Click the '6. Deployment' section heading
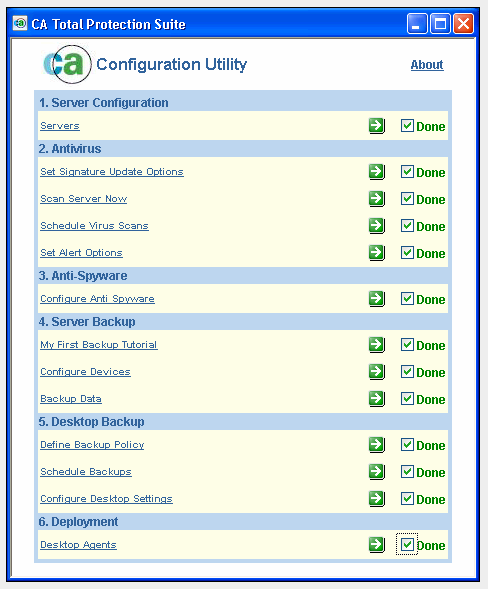This screenshot has width=488, height=589. point(78,522)
